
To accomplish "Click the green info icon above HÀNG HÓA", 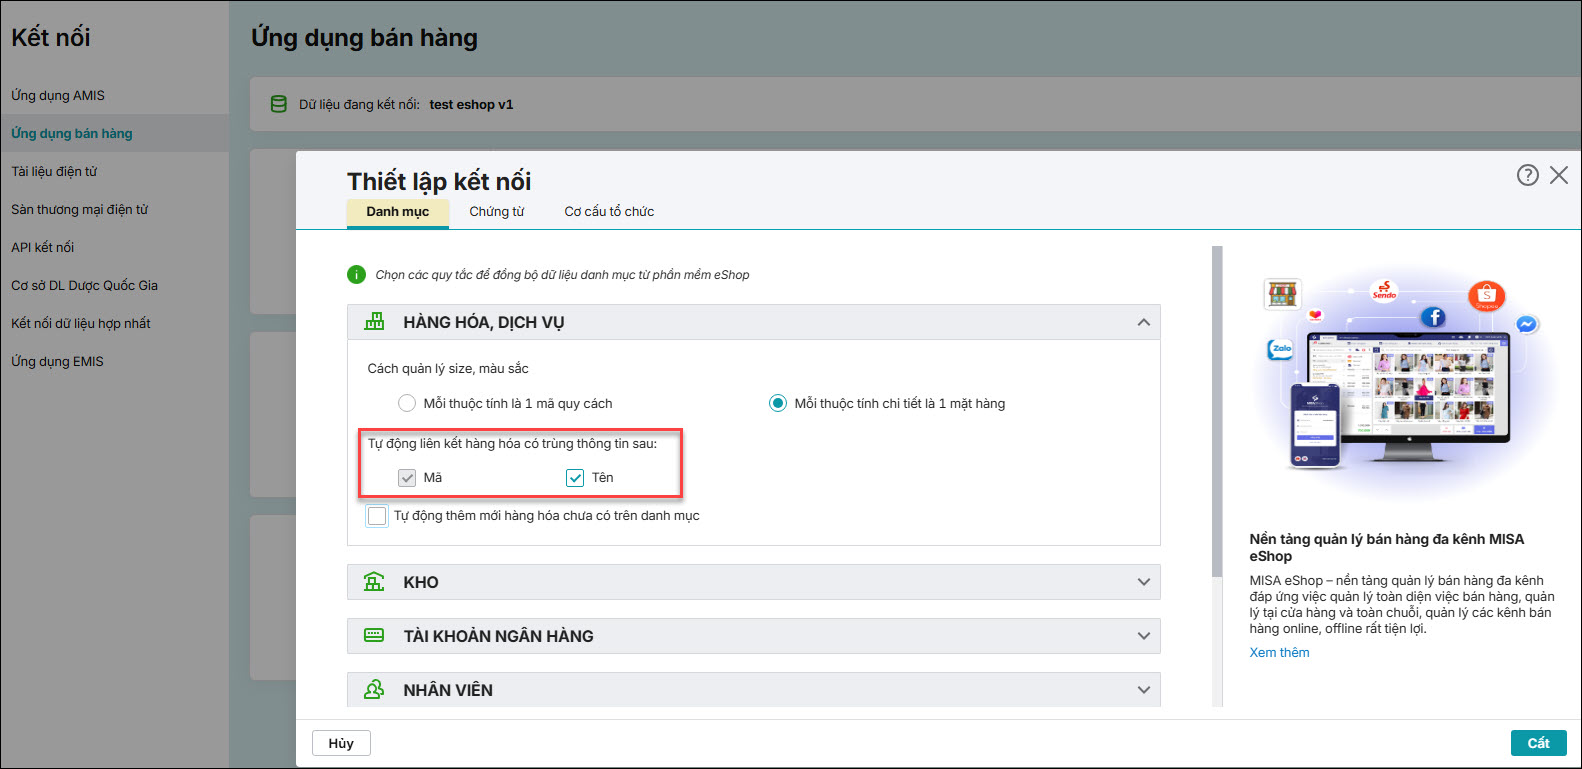I will [x=356, y=274].
